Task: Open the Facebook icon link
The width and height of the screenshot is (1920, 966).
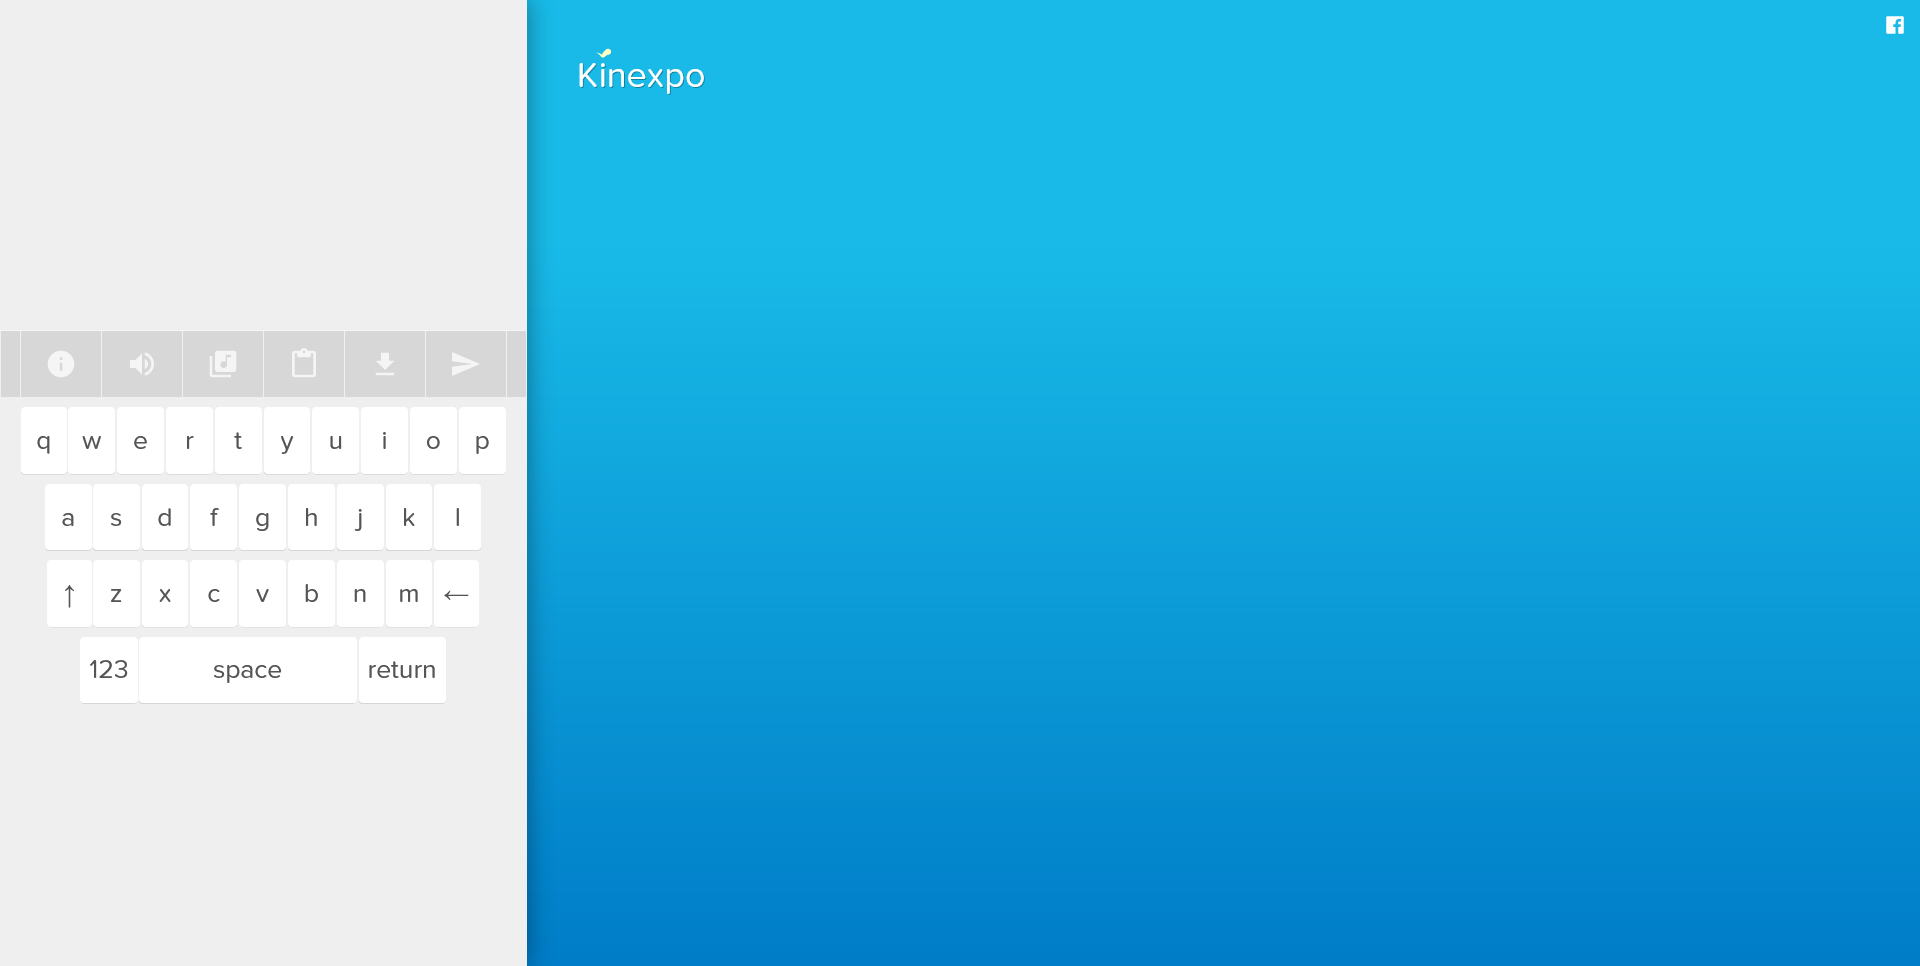Action: point(1895,25)
